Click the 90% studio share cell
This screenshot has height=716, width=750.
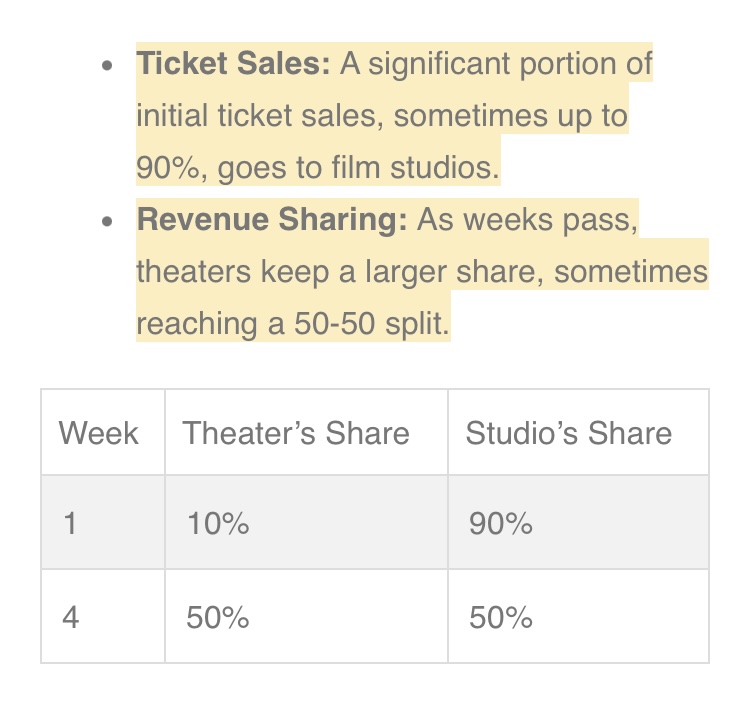click(500, 523)
